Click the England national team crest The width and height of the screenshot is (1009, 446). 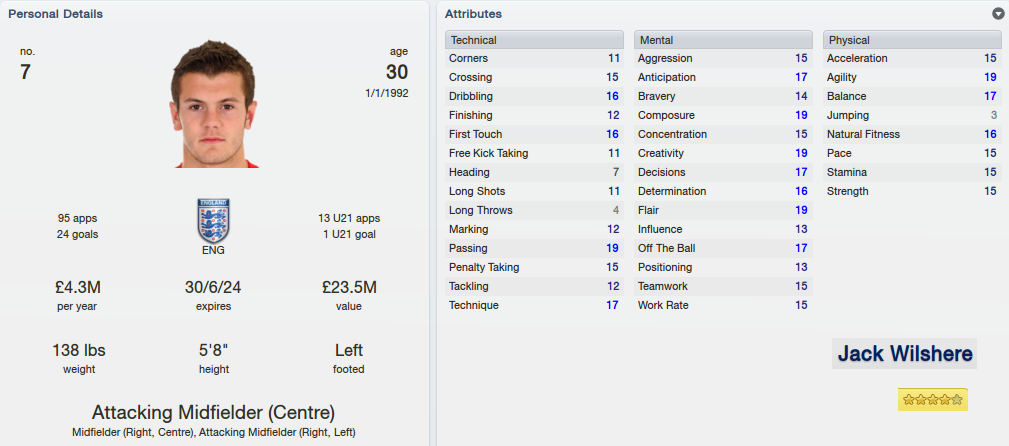pos(213,220)
